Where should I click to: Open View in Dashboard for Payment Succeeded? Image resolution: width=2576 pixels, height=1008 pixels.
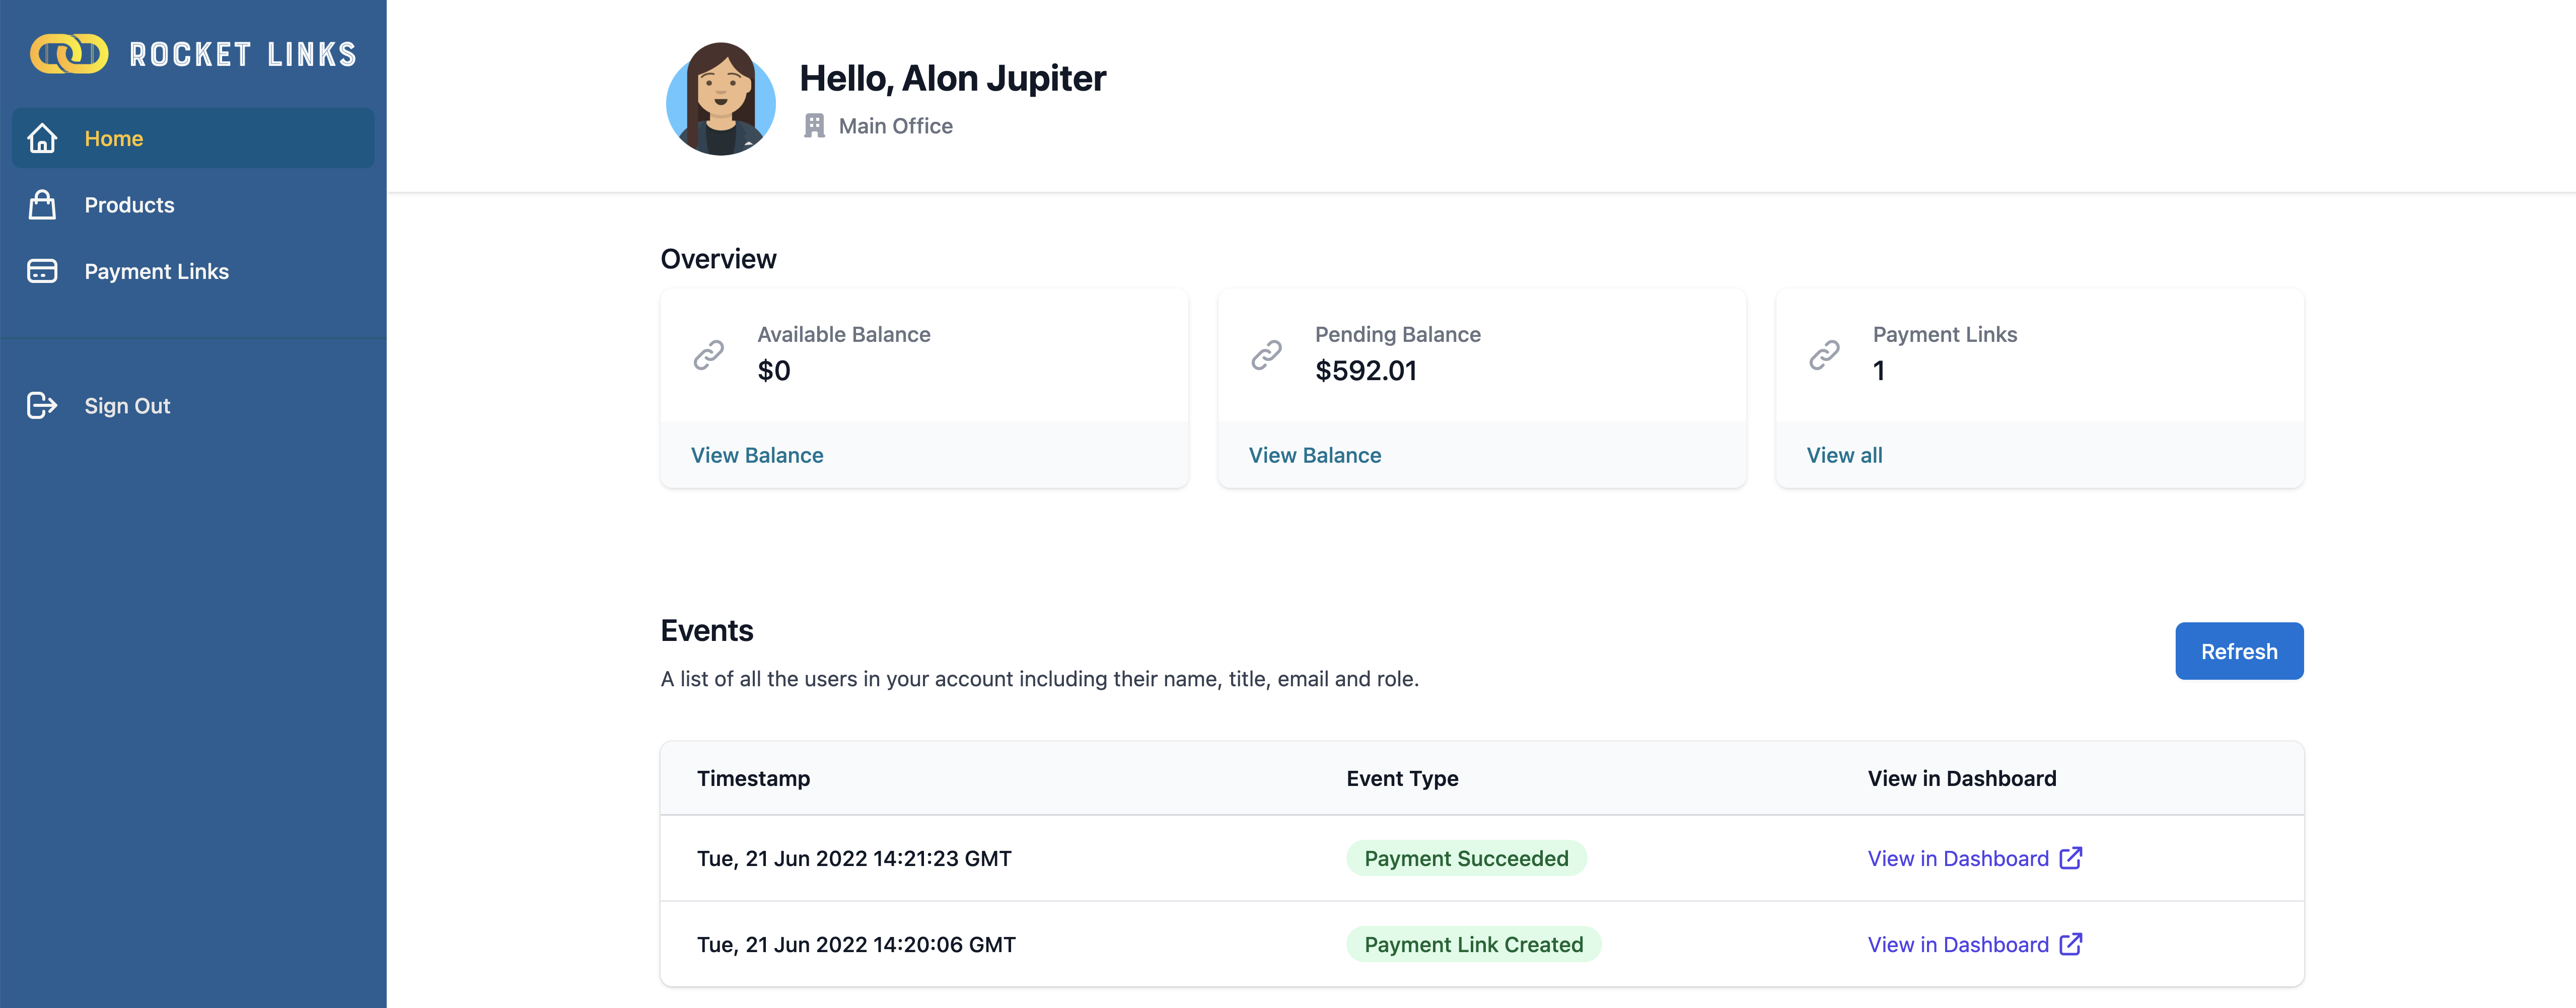[x=1975, y=858]
